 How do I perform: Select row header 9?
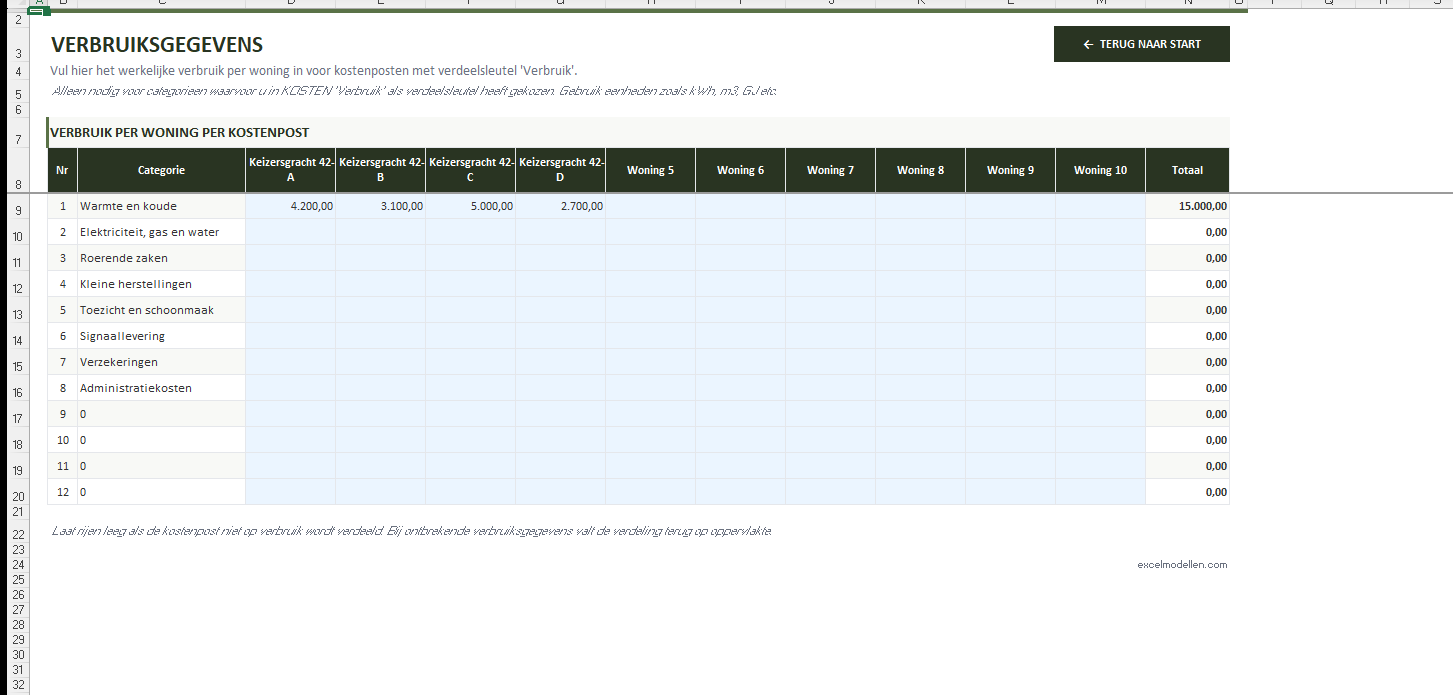[x=18, y=211]
